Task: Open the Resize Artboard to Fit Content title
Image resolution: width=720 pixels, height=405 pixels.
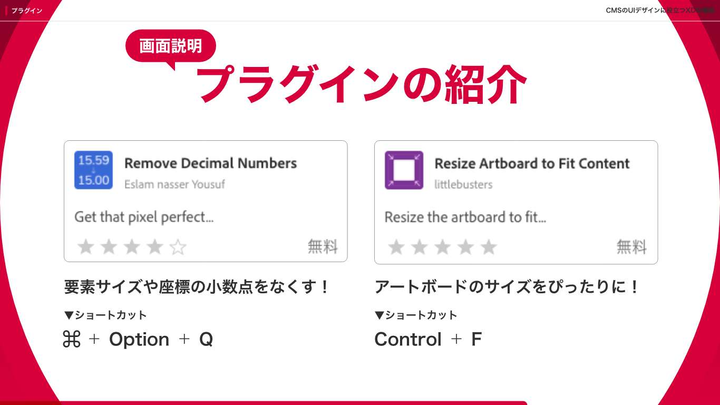Action: click(x=532, y=163)
